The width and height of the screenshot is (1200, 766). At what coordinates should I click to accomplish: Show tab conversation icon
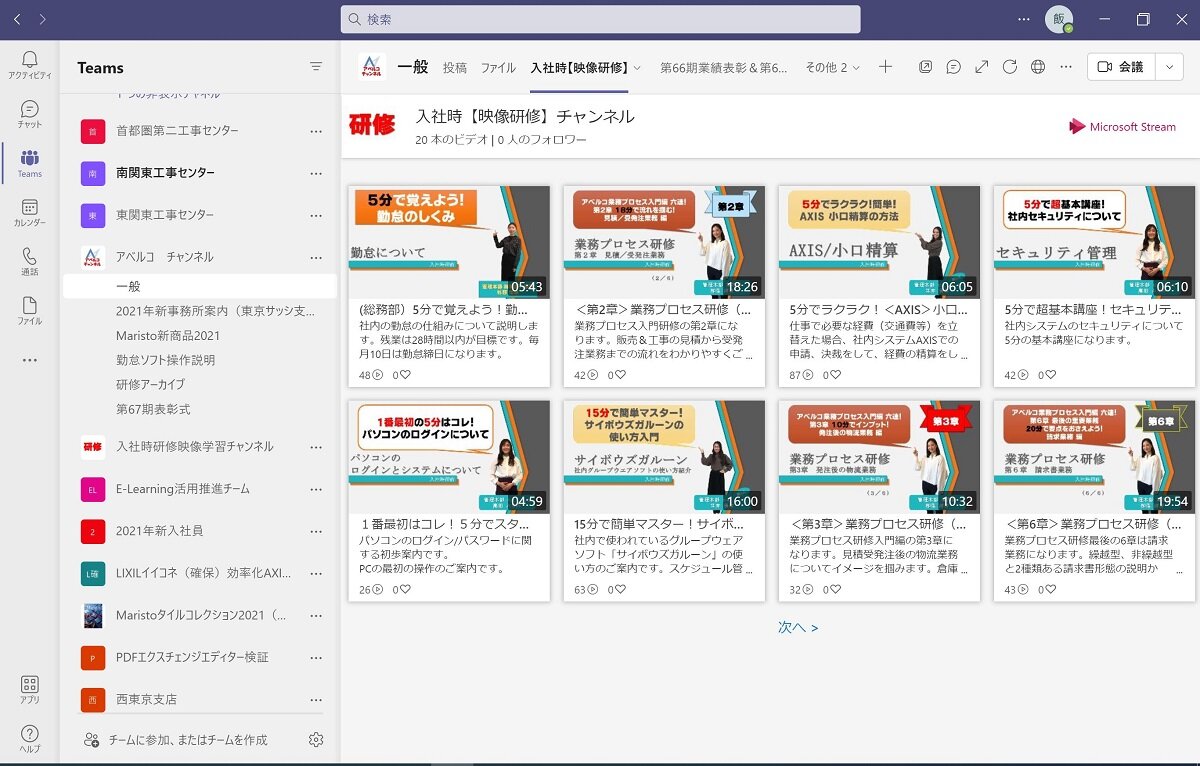tap(954, 67)
